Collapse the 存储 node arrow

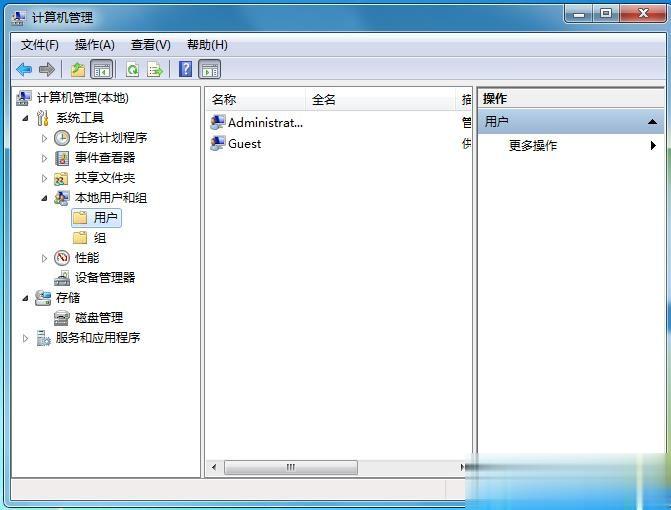coord(26,298)
